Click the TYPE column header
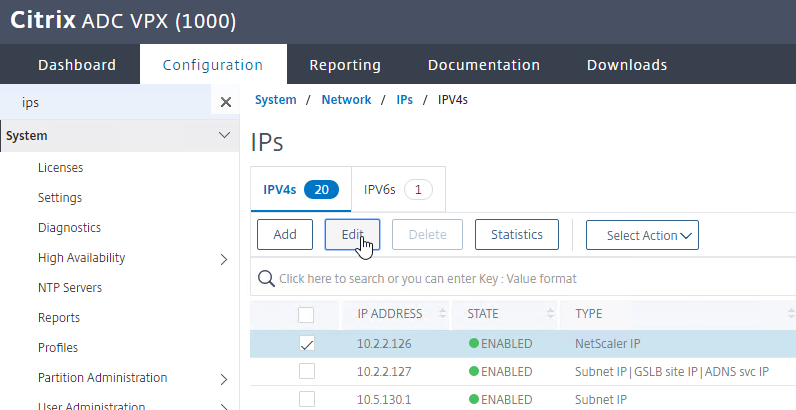The width and height of the screenshot is (796, 410). (589, 314)
